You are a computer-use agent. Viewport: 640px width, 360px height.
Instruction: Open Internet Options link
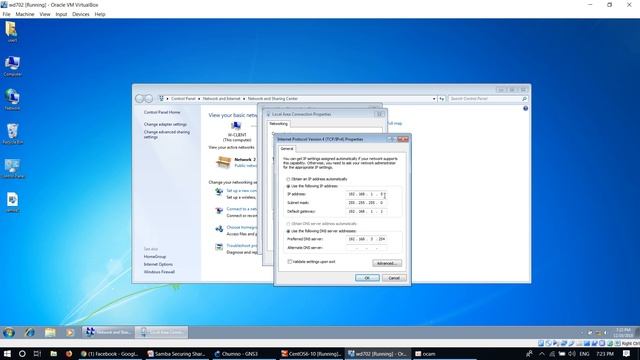(158, 264)
